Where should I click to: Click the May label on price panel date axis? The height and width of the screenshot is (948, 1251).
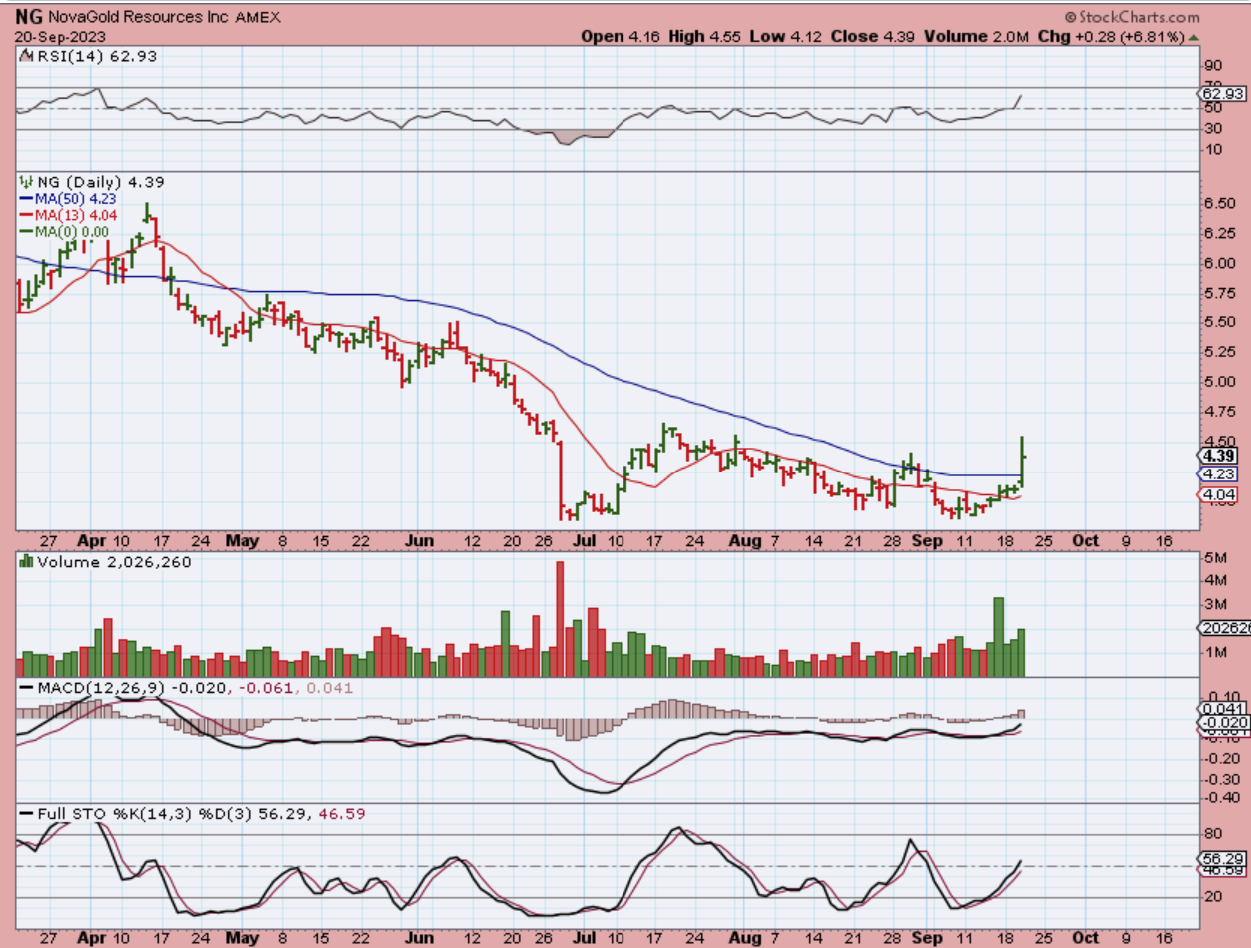[242, 541]
